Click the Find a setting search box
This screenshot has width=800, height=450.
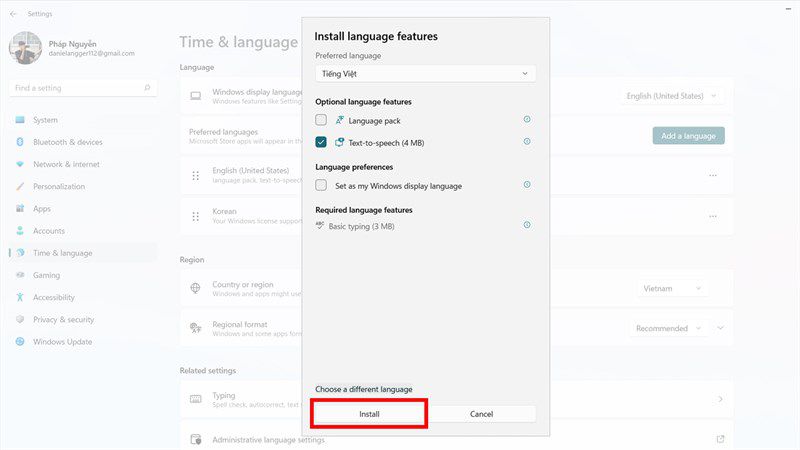83,88
